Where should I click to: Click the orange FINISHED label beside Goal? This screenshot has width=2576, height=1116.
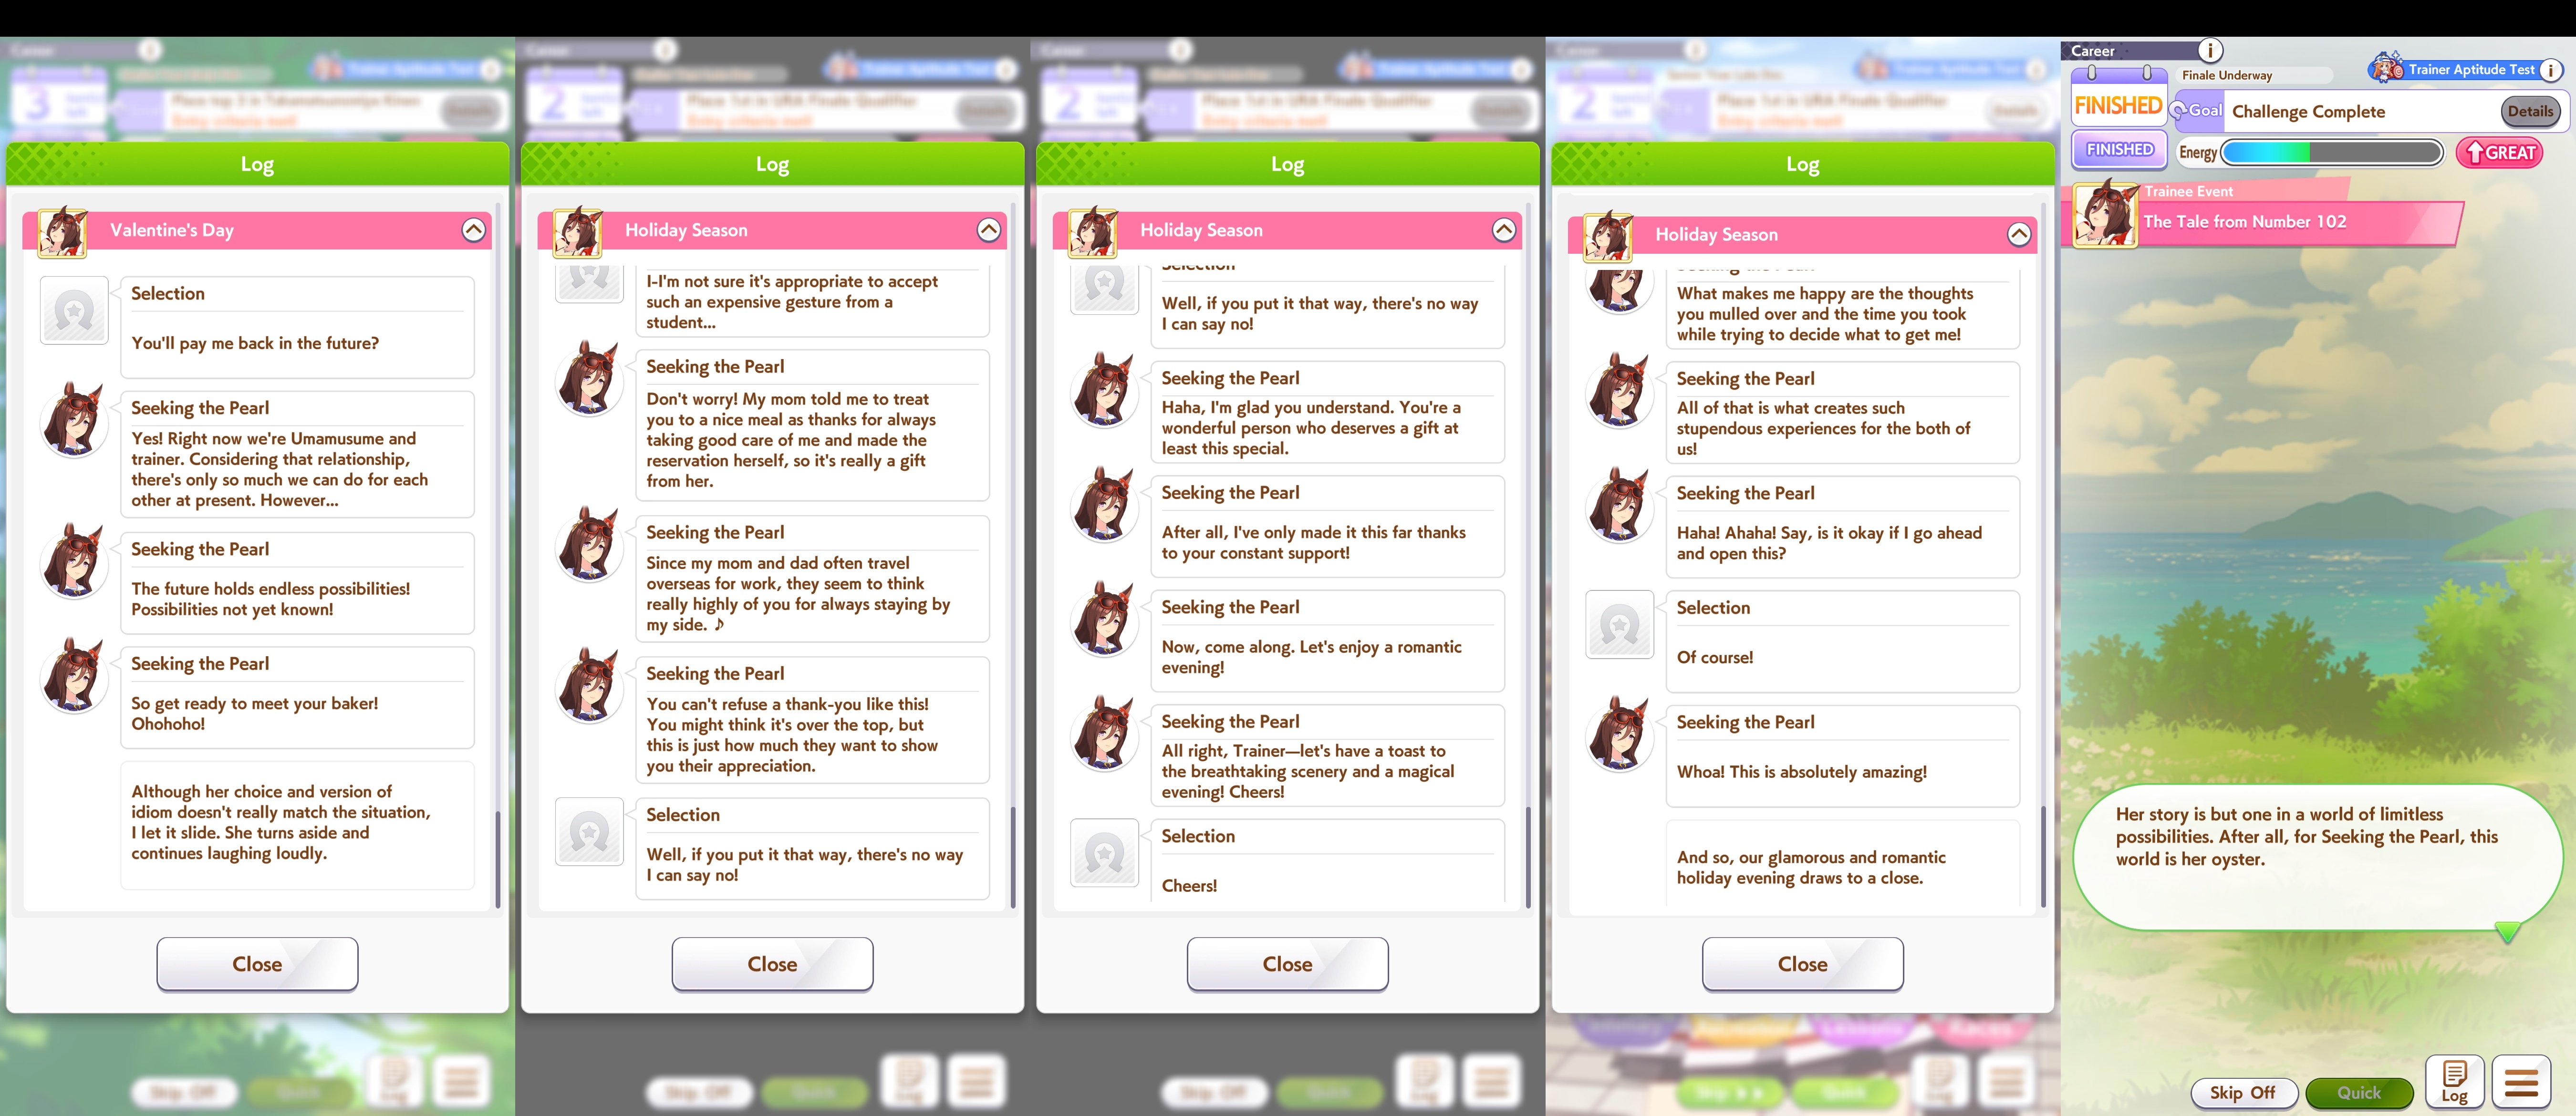pos(2118,105)
